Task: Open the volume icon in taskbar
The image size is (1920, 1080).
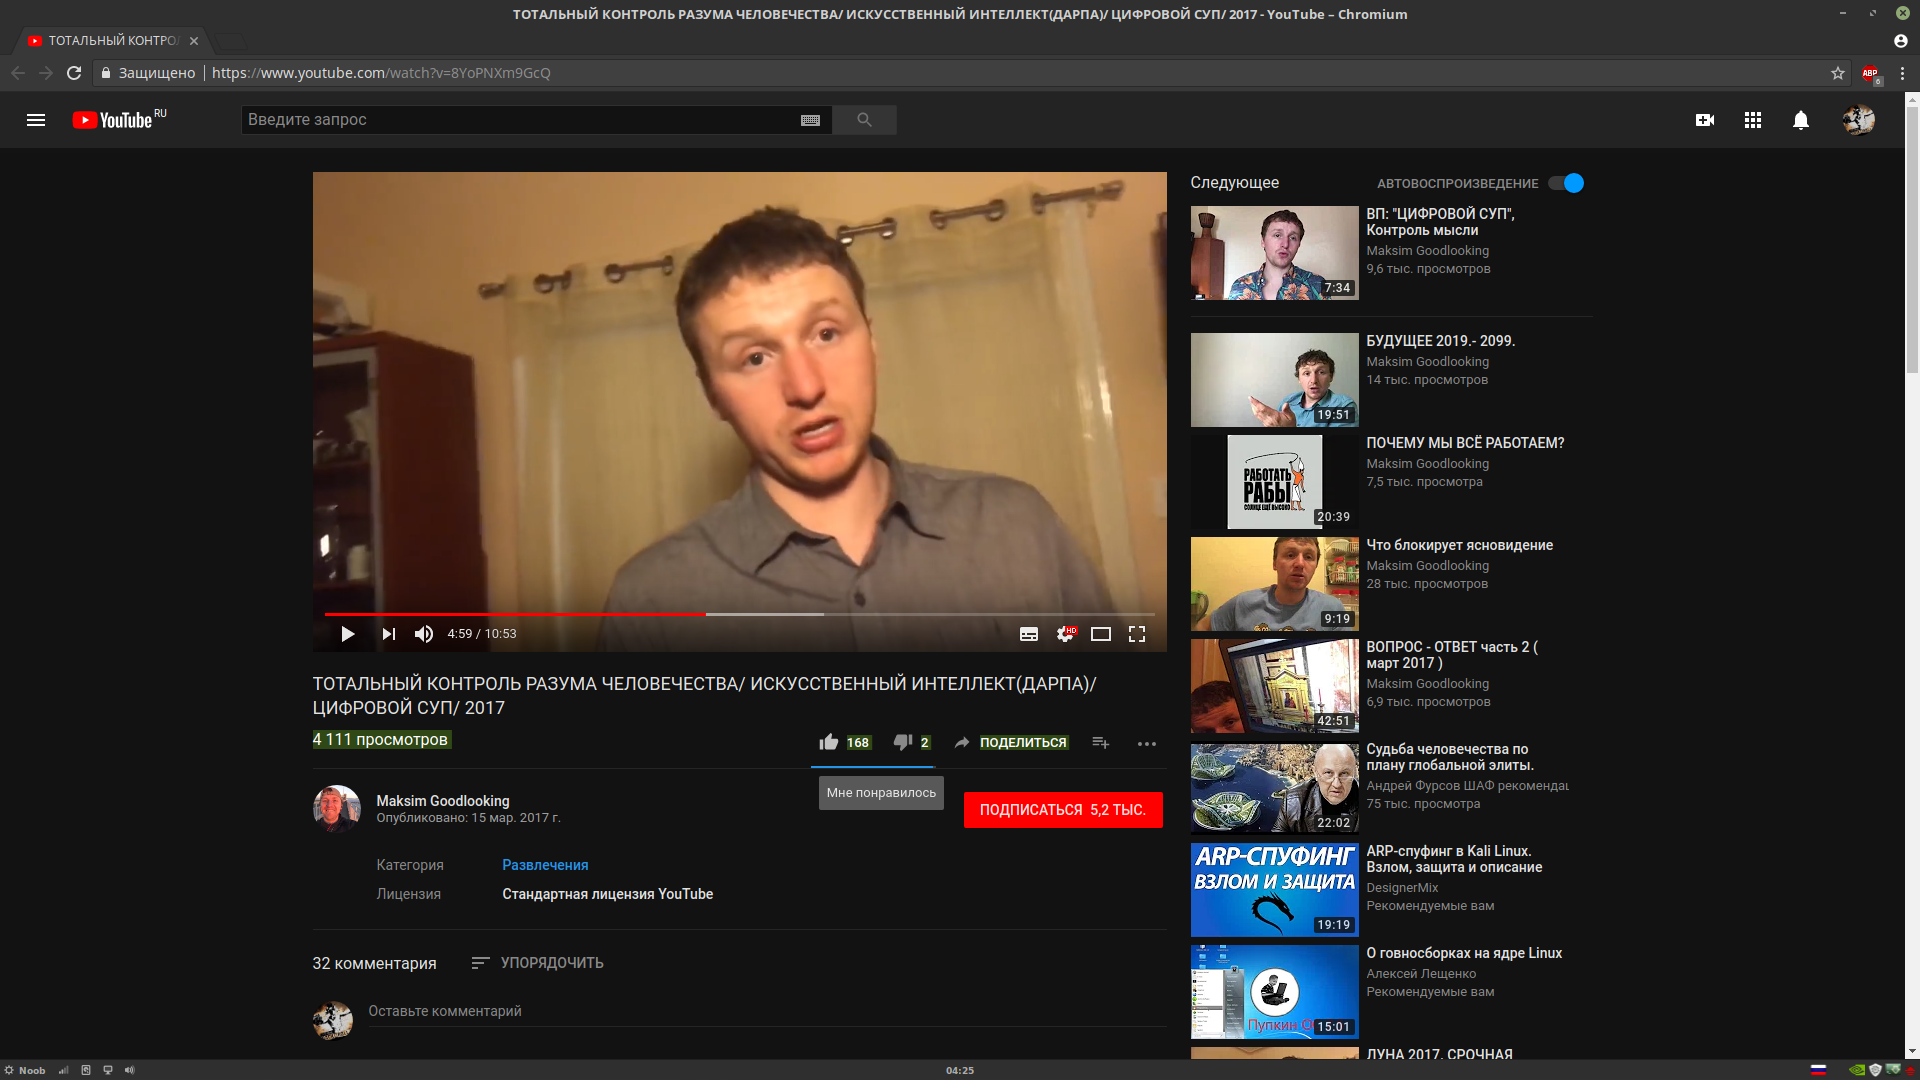Action: point(130,1070)
